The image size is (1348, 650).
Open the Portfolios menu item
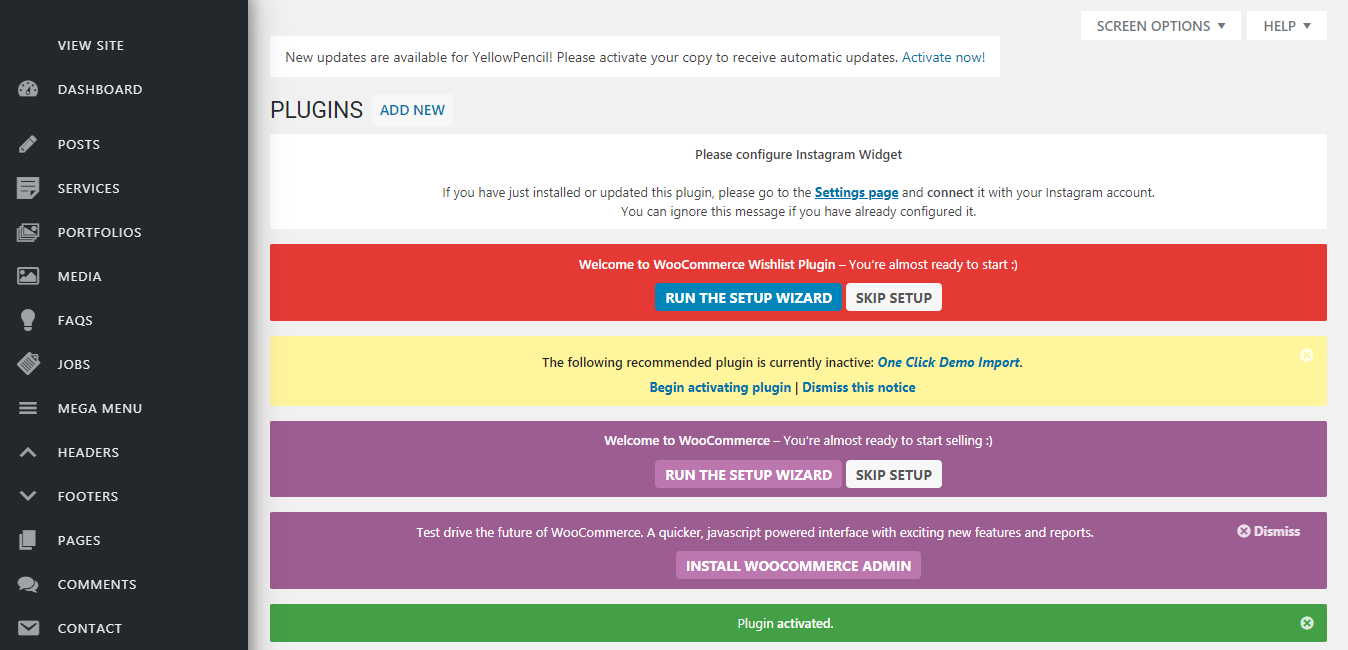click(x=100, y=232)
